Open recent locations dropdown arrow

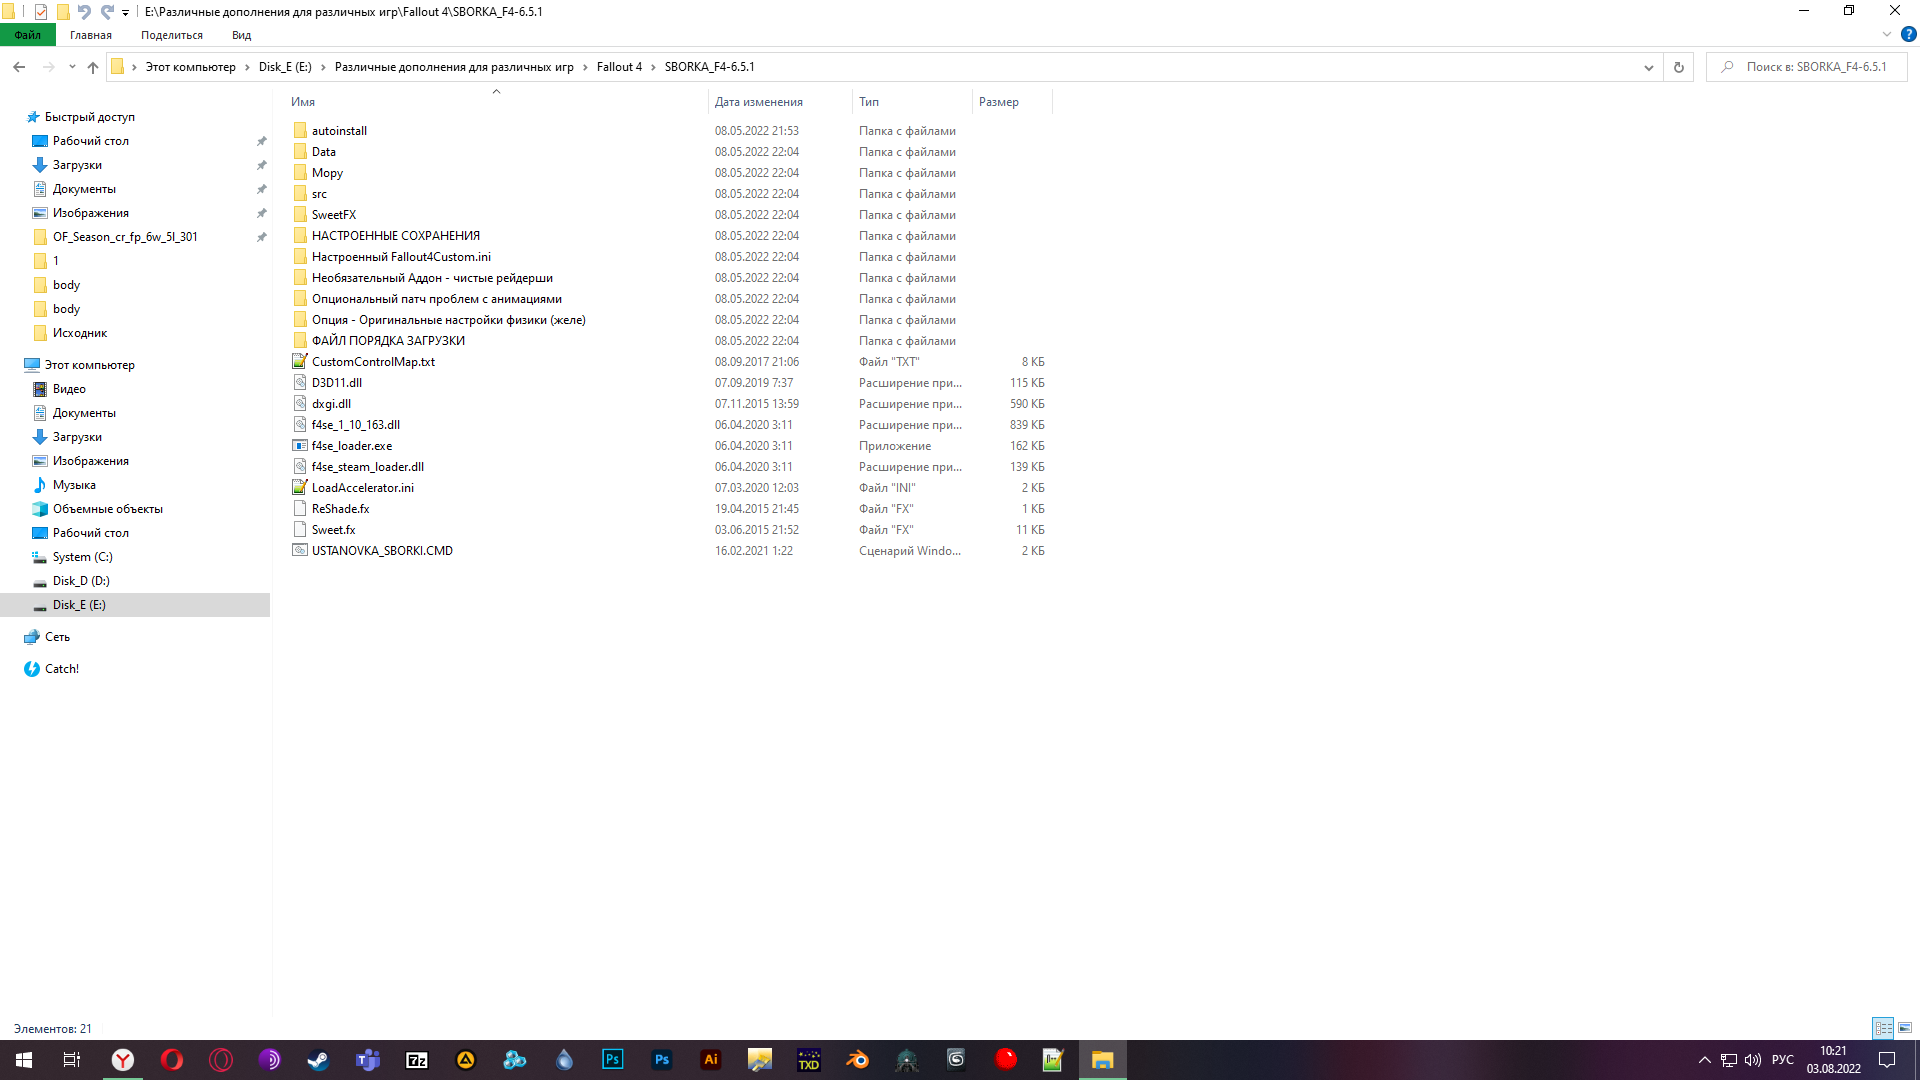(x=72, y=67)
